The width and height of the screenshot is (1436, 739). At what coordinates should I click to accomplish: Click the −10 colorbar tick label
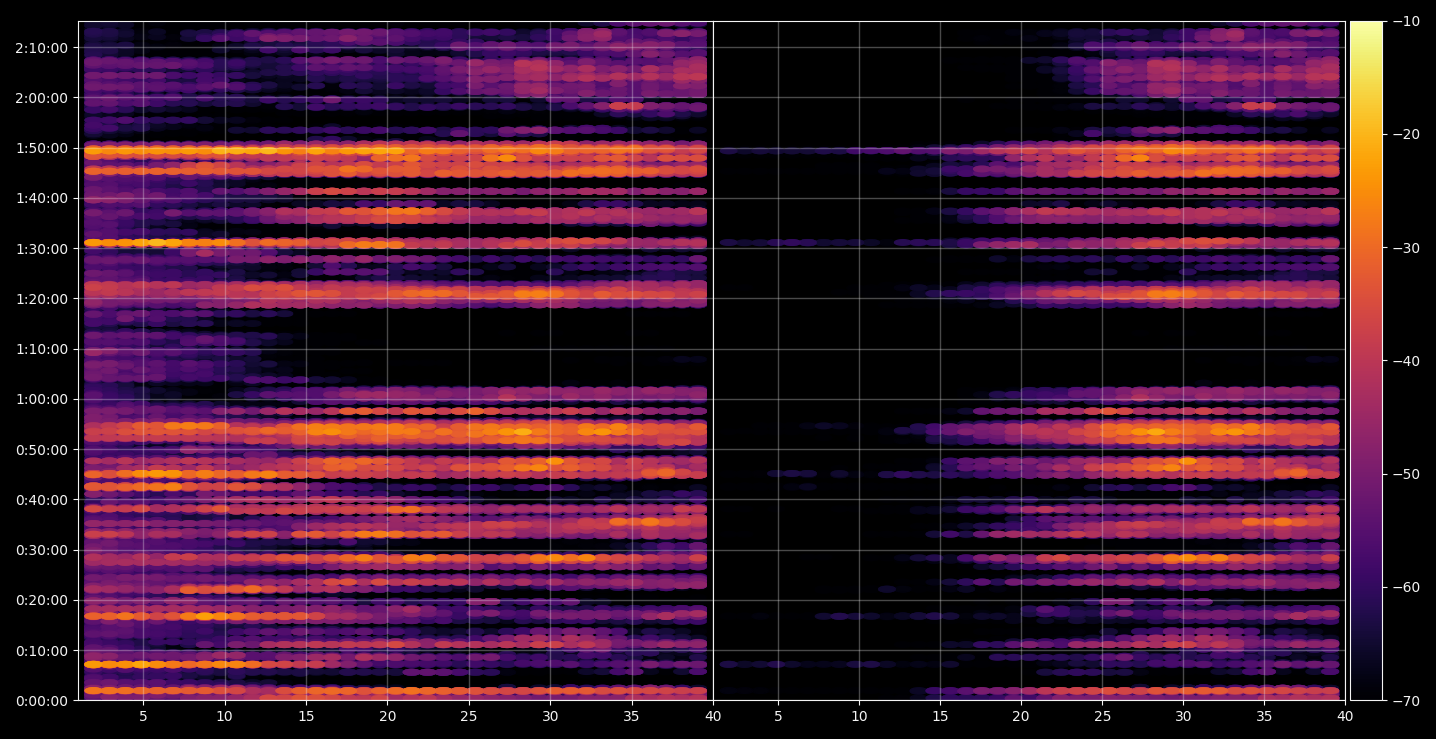click(x=1404, y=22)
